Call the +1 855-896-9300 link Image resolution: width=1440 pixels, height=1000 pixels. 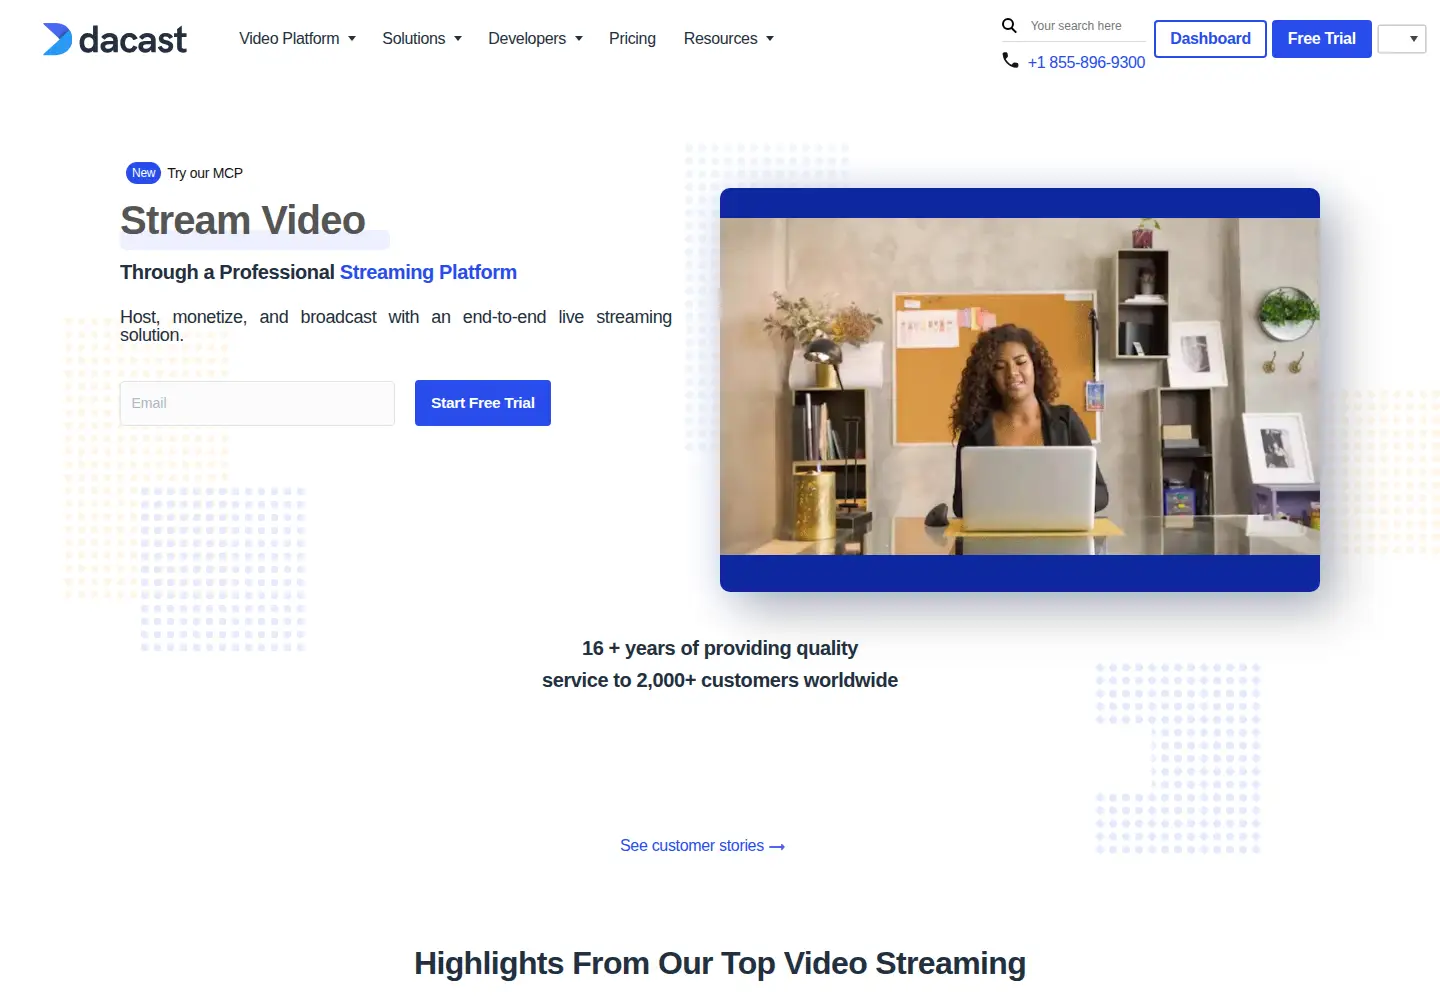click(1086, 62)
